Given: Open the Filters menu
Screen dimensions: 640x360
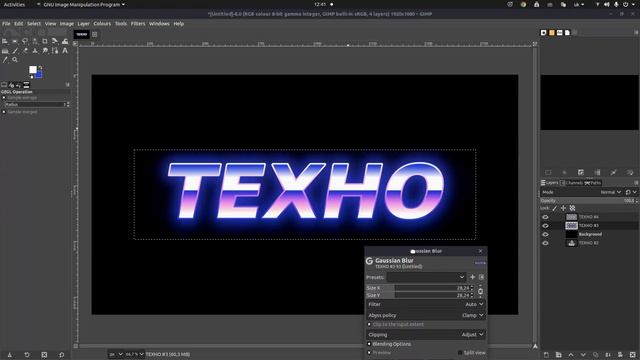Looking at the screenshot, I should click(138, 24).
